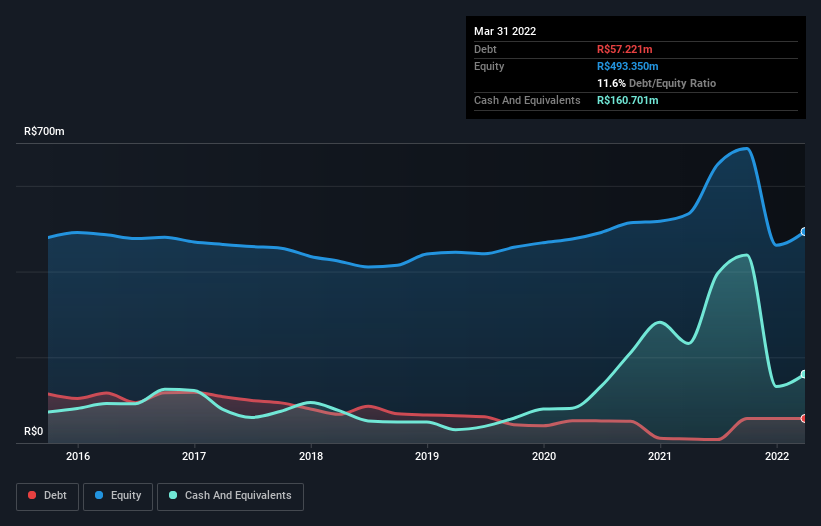Click the 2018 x-axis label
The image size is (821, 526).
click(311, 456)
